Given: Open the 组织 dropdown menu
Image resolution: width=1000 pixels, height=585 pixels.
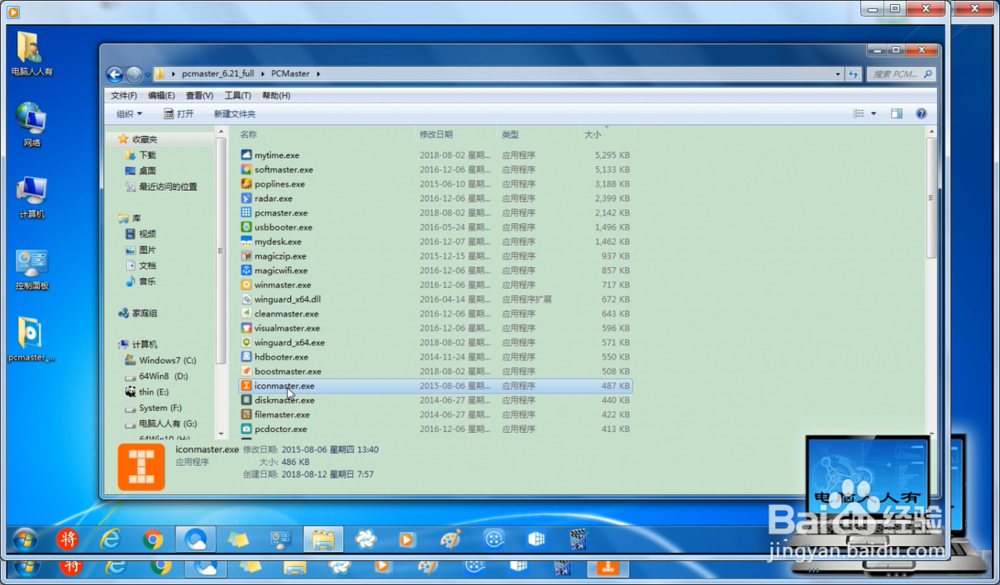Looking at the screenshot, I should tap(129, 114).
